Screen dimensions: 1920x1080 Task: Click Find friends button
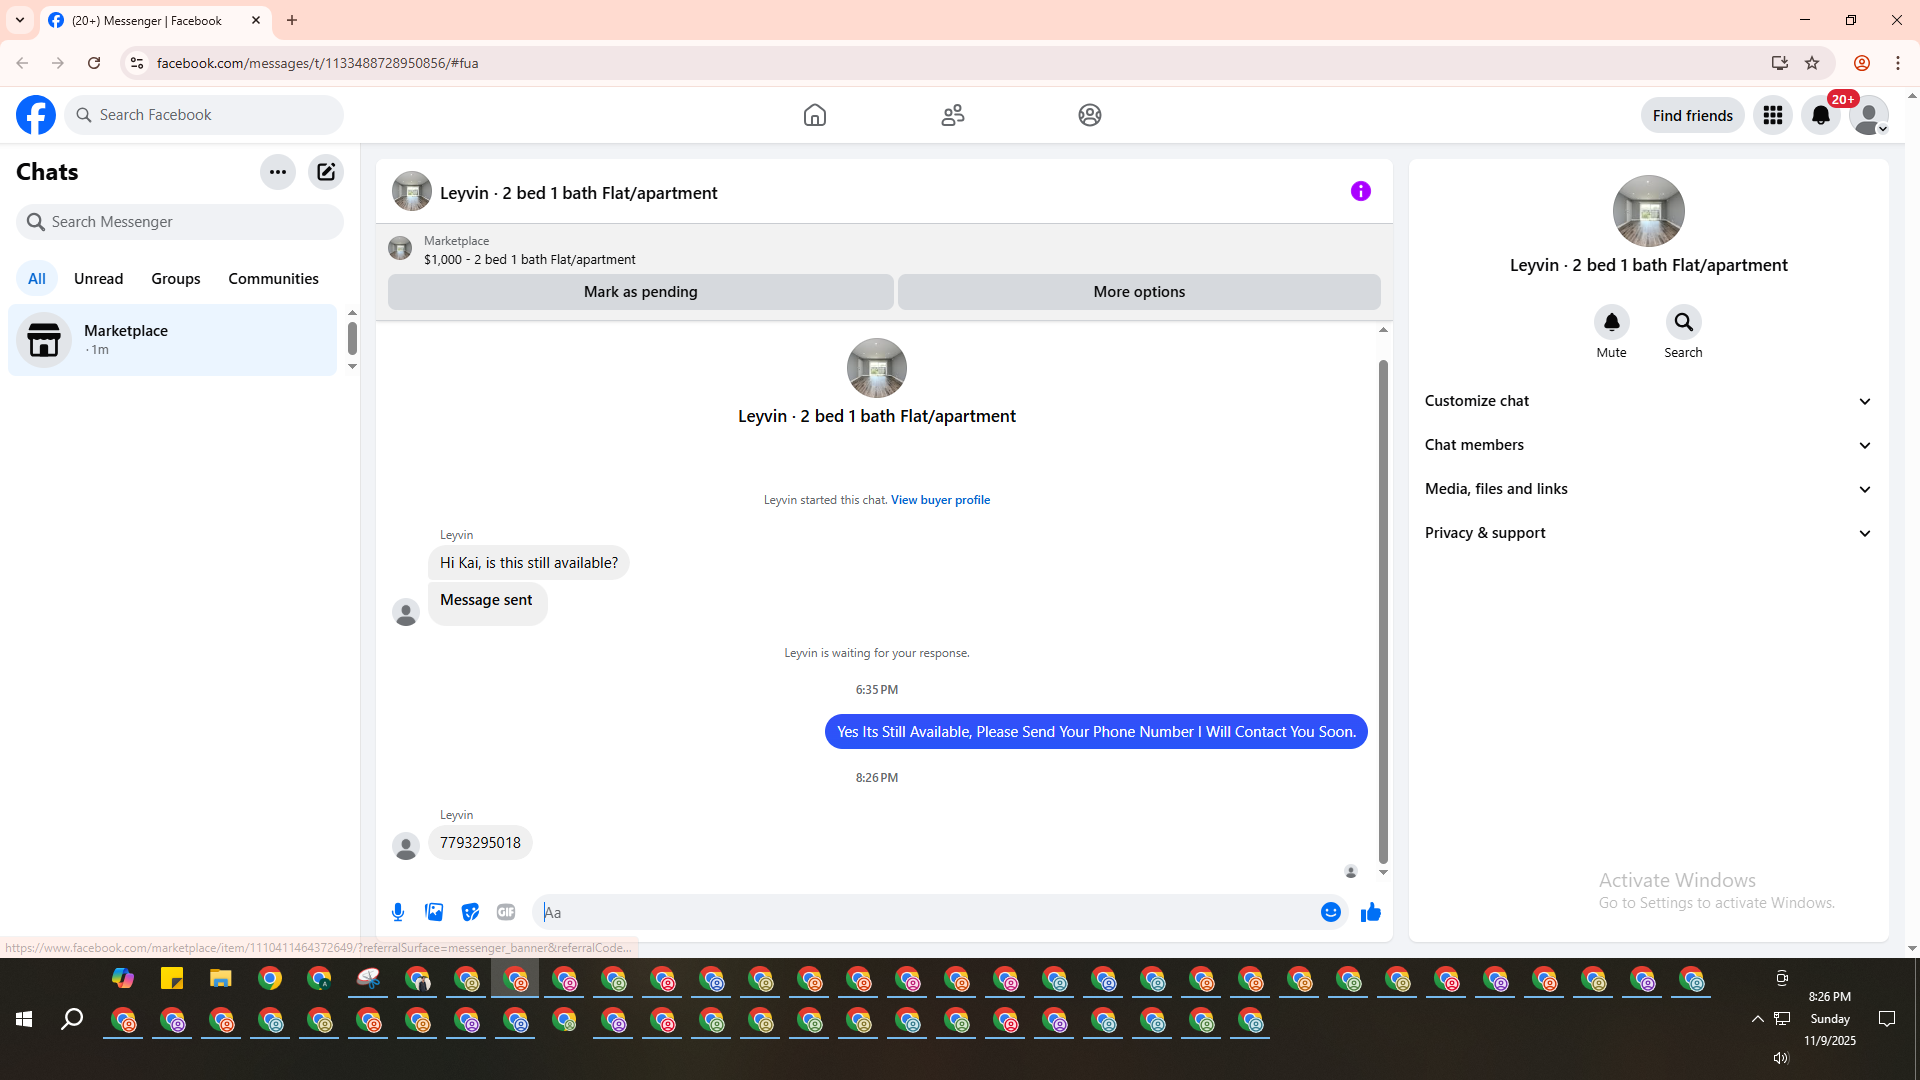point(1693,115)
